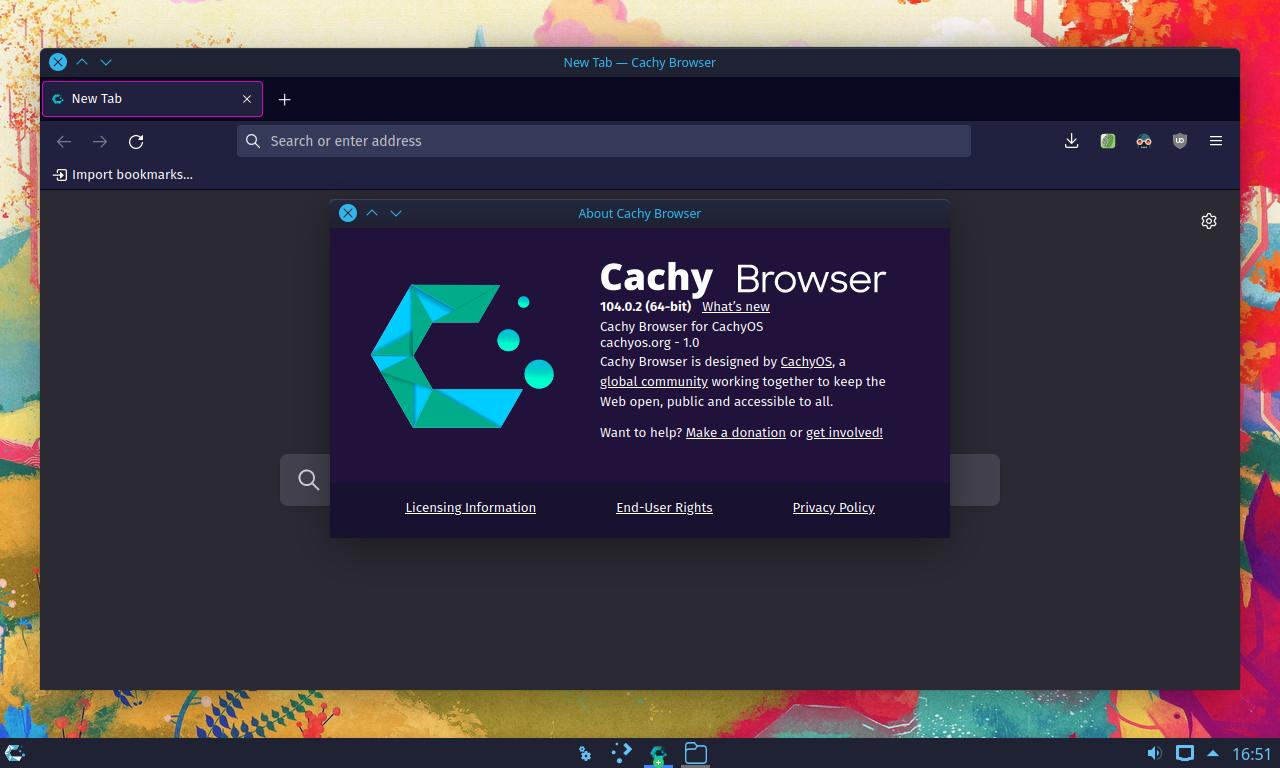Focus the Search or enter address bar
Viewport: 1280px width, 768px height.
coord(604,141)
